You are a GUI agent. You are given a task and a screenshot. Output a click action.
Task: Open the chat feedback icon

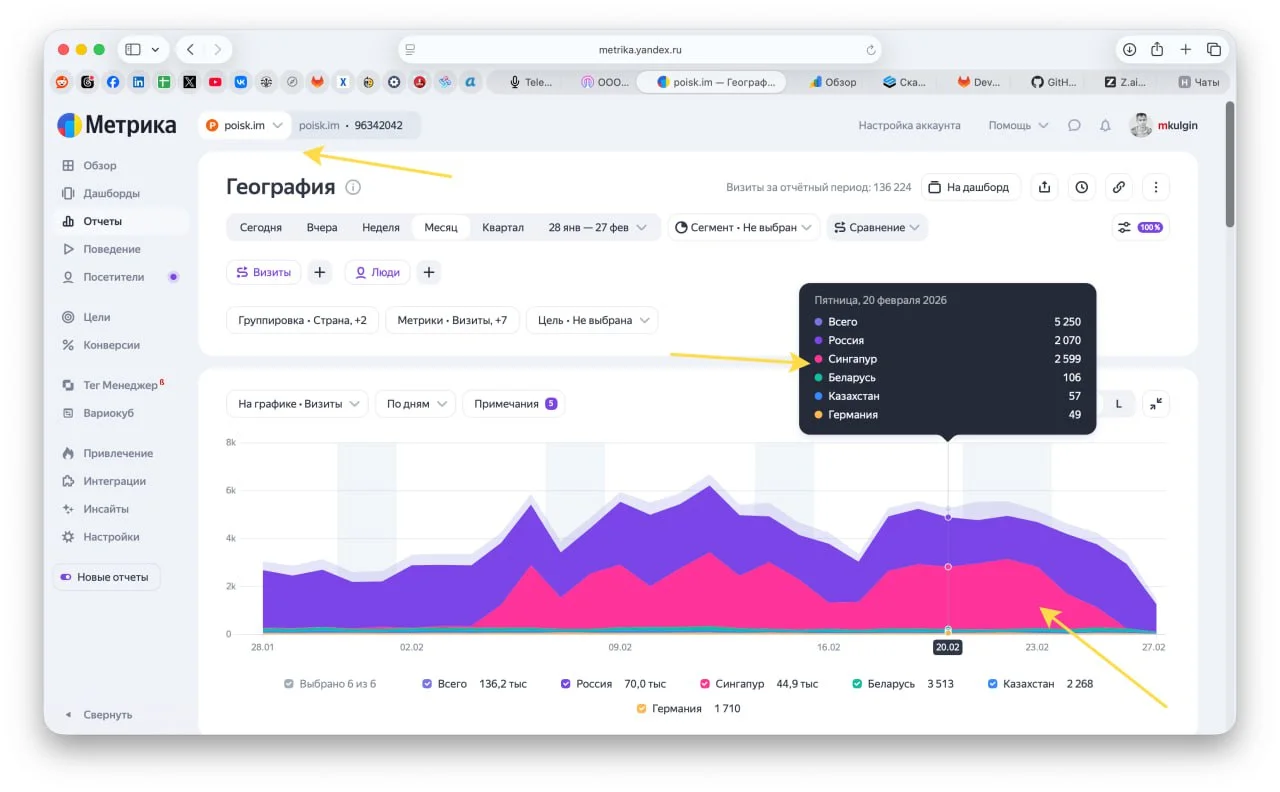click(1074, 126)
